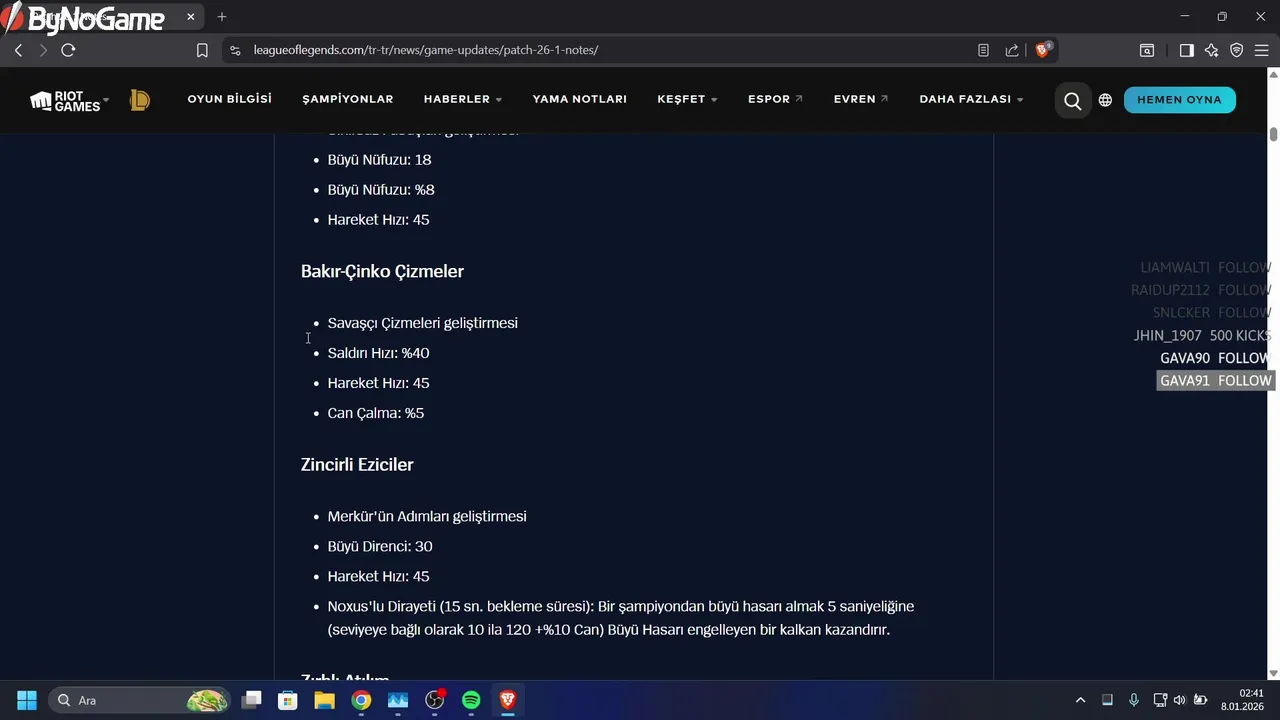Select text 'Merkür'ün Adımları geliştirmesi'
This screenshot has height=720, width=1280.
tap(427, 516)
